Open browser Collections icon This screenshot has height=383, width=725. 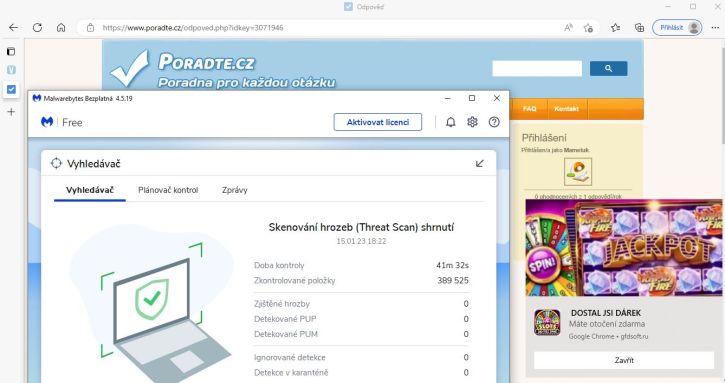click(x=639, y=28)
